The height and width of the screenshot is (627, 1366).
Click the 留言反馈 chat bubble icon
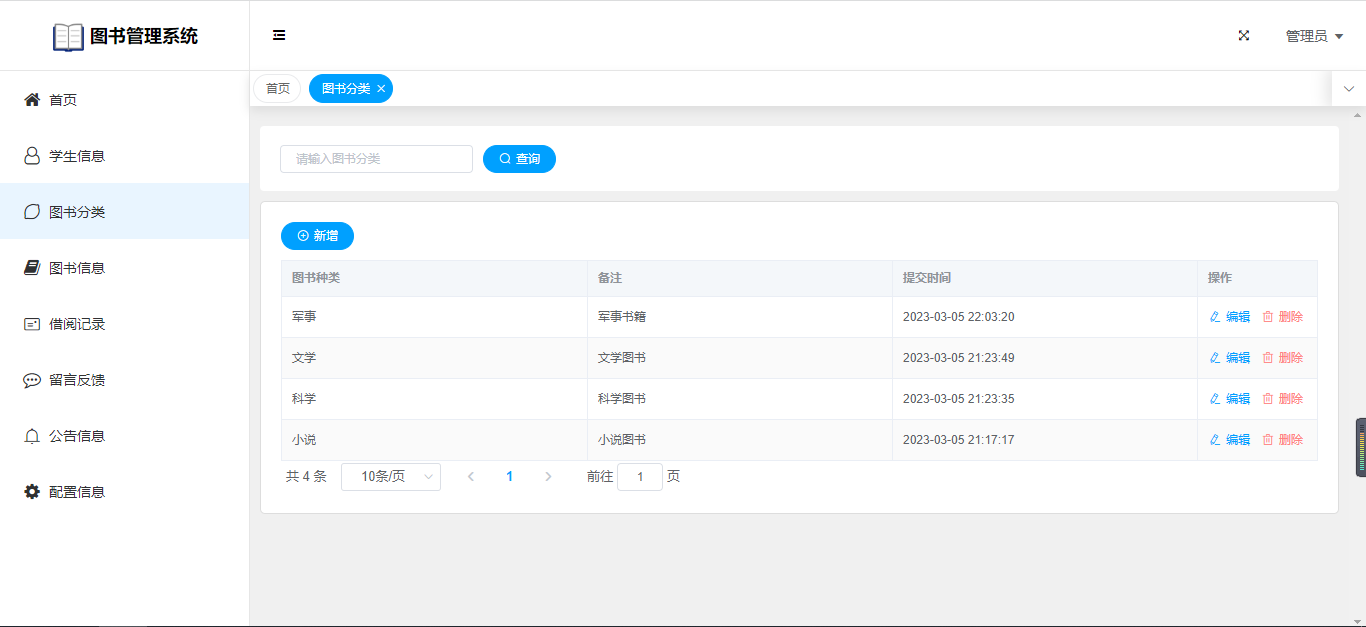[32, 380]
